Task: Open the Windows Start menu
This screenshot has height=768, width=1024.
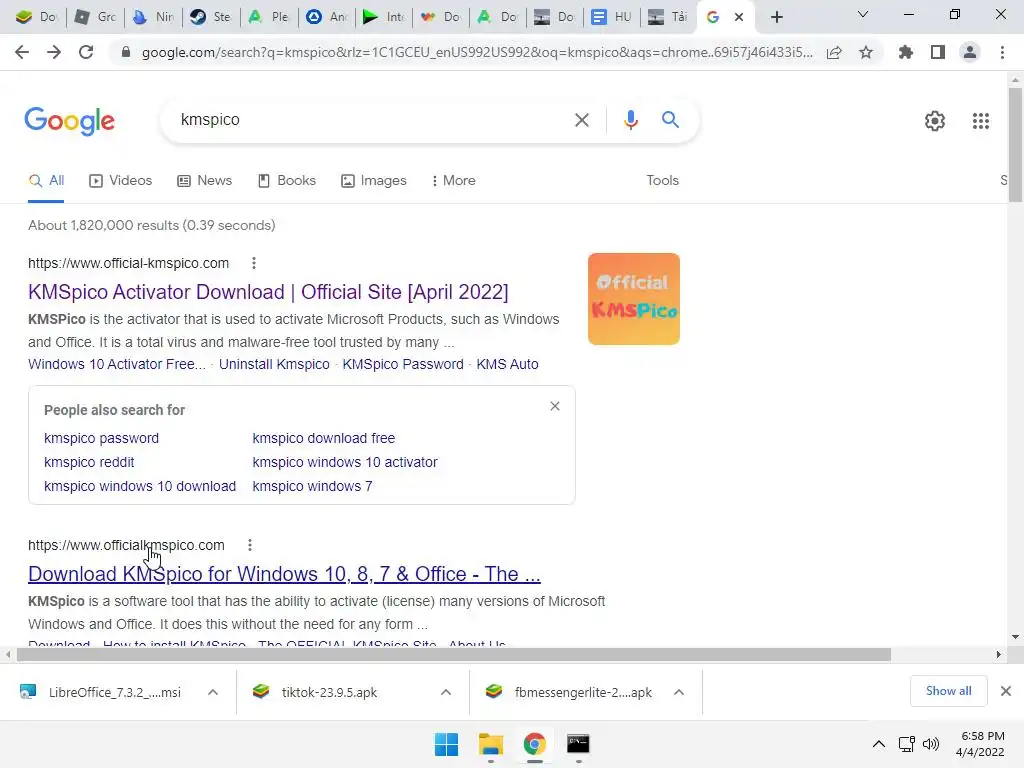Action: tap(447, 744)
